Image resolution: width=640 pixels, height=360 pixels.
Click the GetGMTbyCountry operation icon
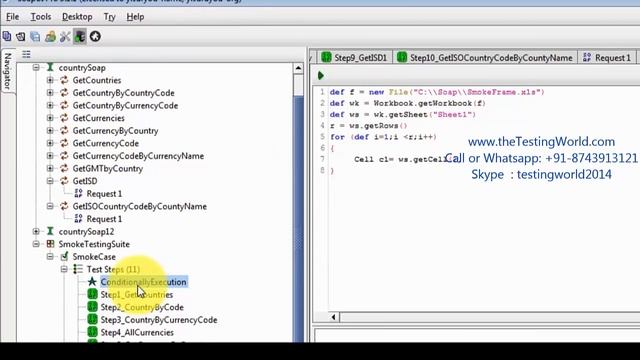click(x=64, y=168)
